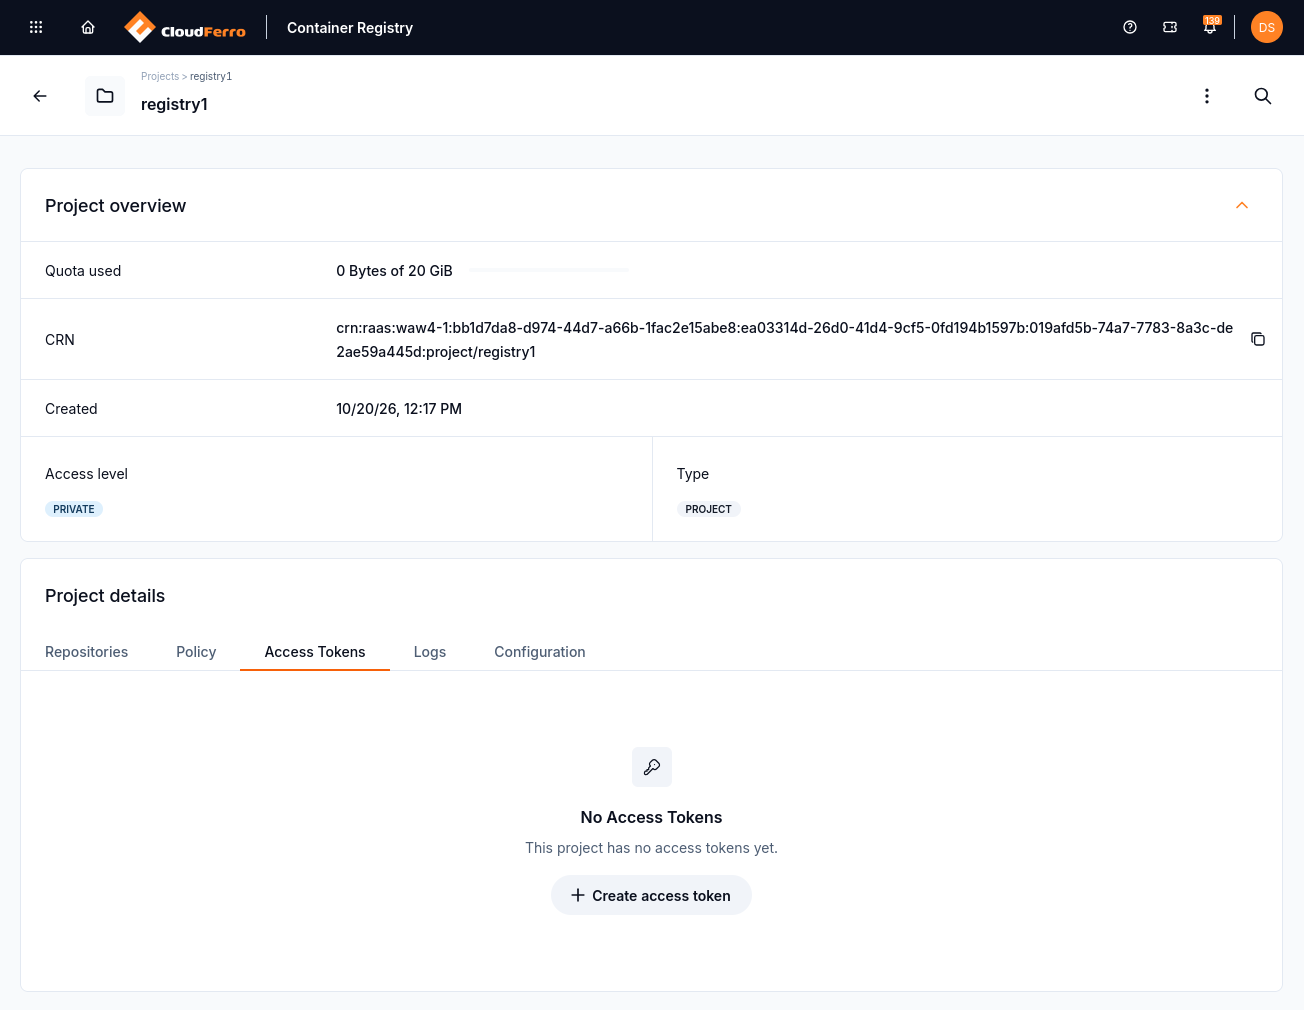
Task: Open the Logs tab
Action: point(430,652)
